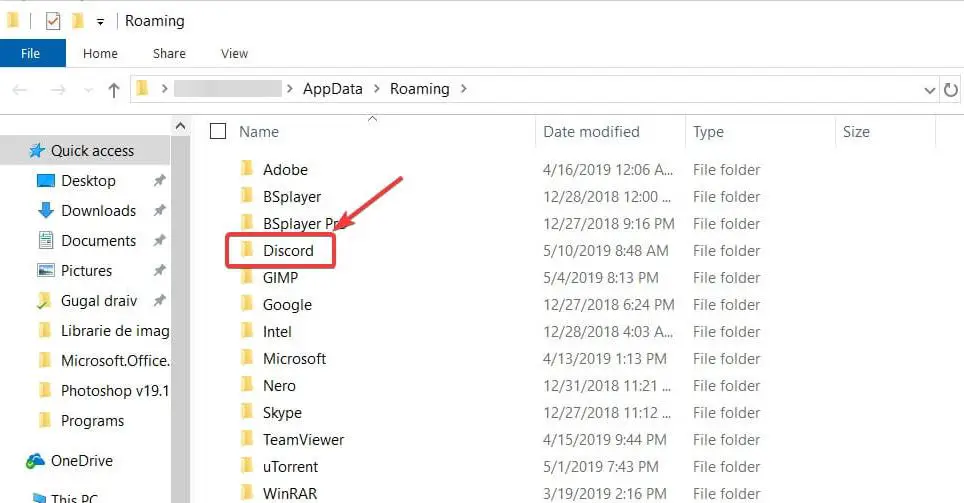Open Documents in the navigation pane
The width and height of the screenshot is (964, 503).
(x=98, y=241)
